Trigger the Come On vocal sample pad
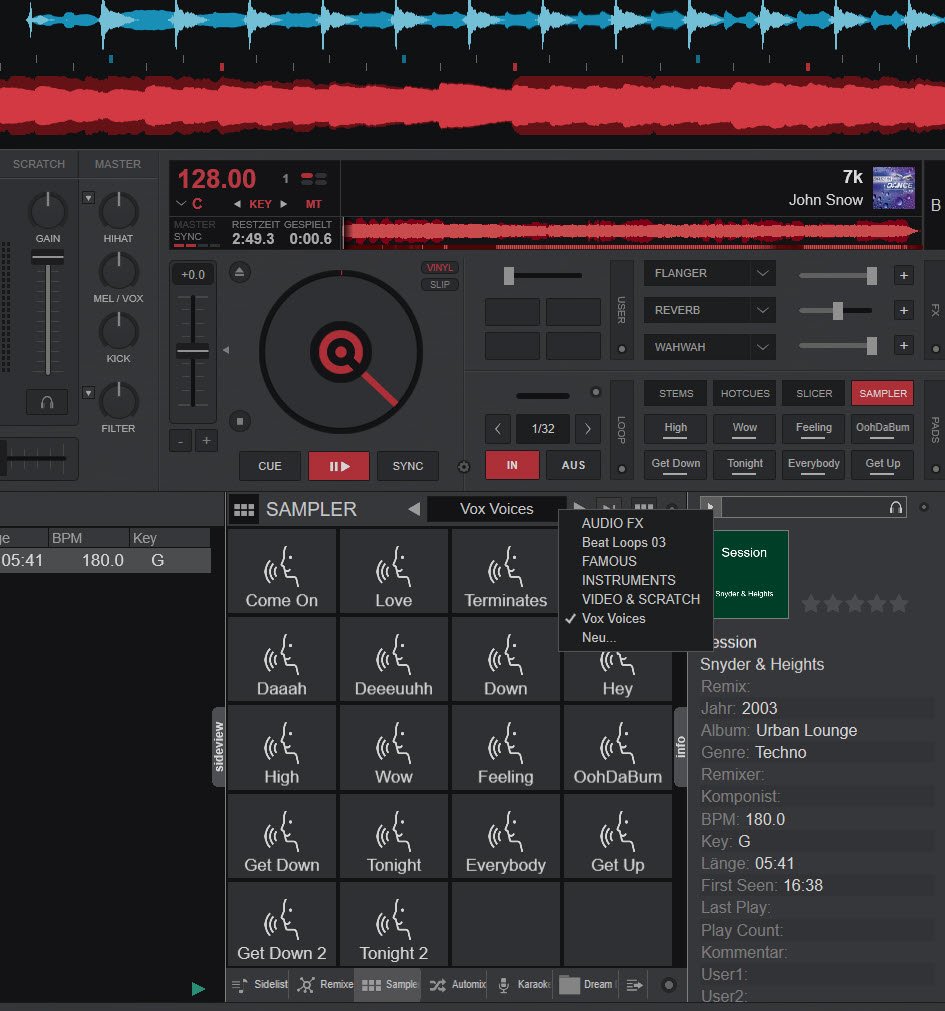 (x=281, y=572)
